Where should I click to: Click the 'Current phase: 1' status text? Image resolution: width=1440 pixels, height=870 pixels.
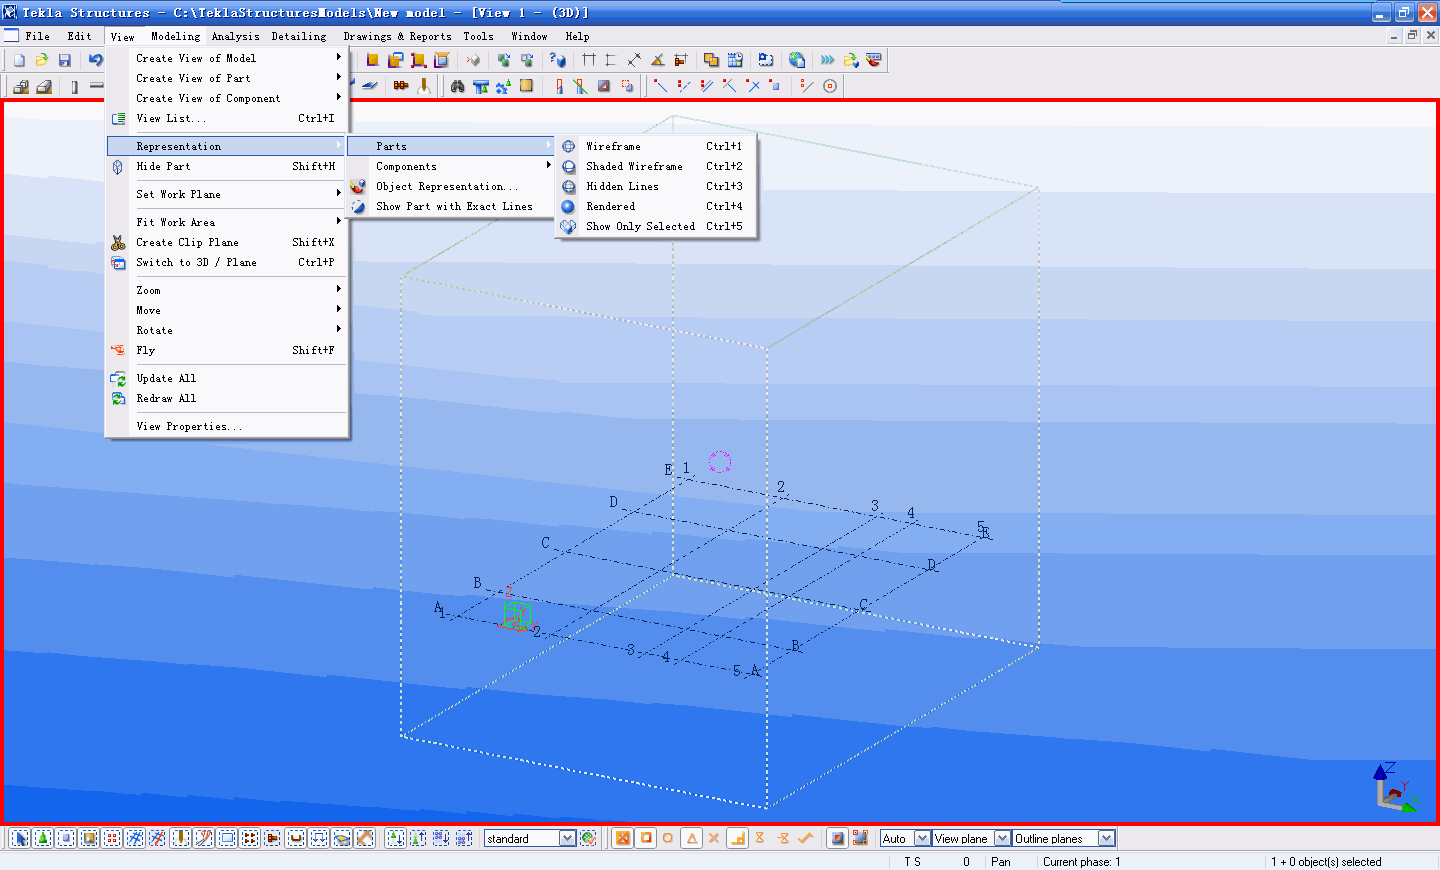pos(1082,862)
